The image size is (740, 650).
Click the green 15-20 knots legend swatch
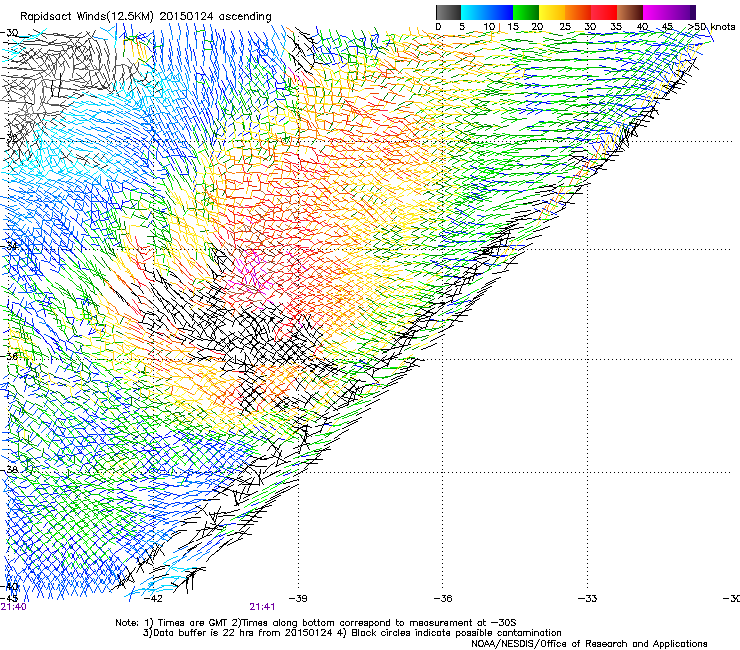tap(526, 12)
